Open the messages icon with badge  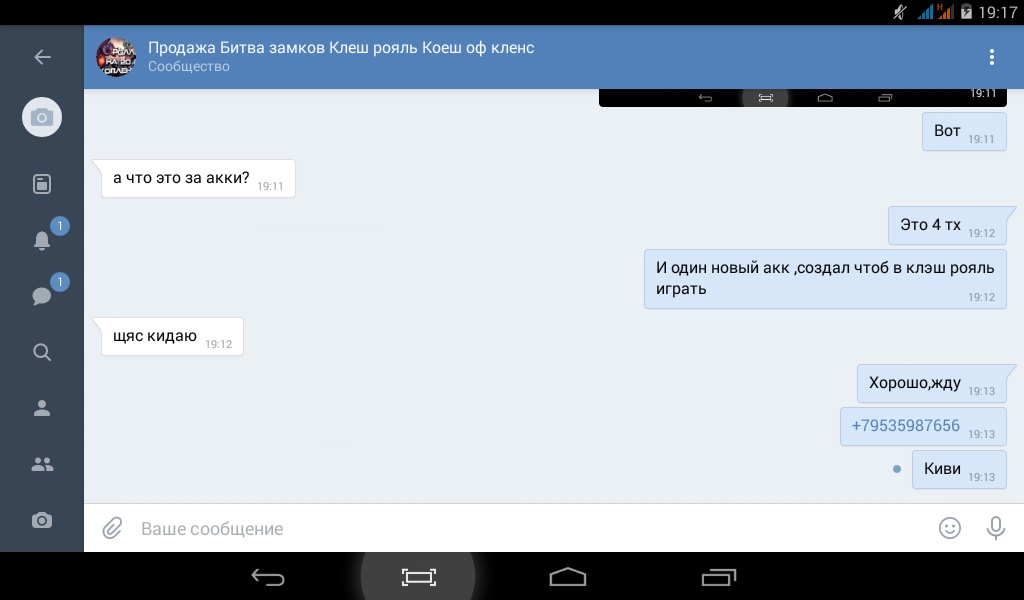tap(42, 296)
